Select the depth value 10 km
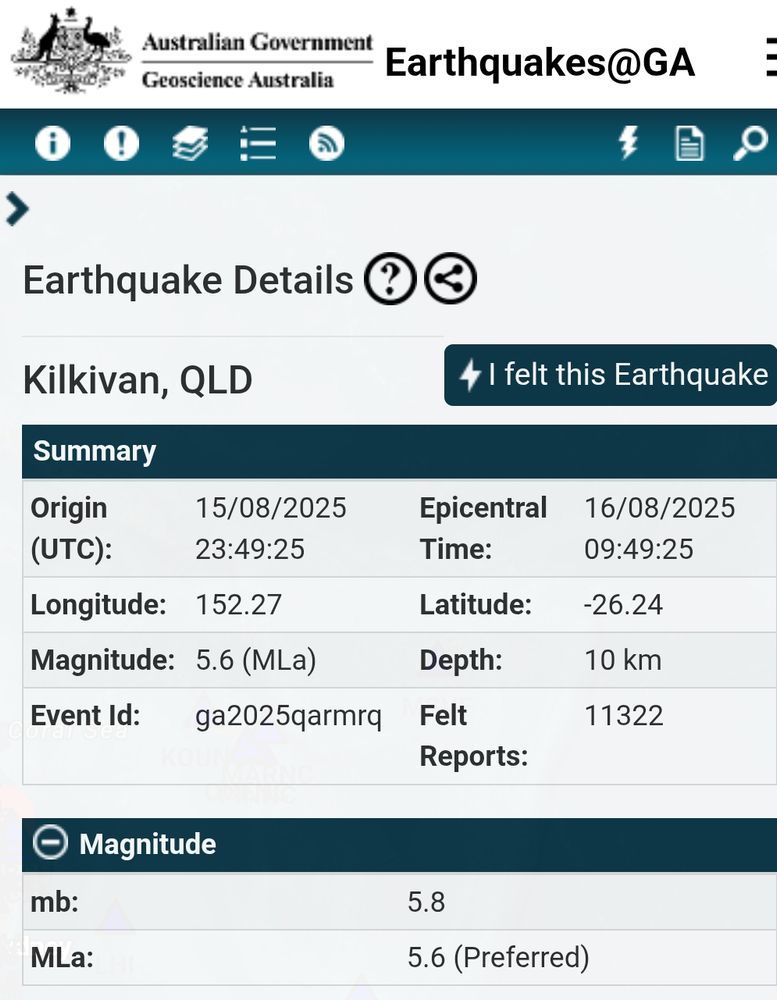The image size is (777, 1000). click(623, 660)
